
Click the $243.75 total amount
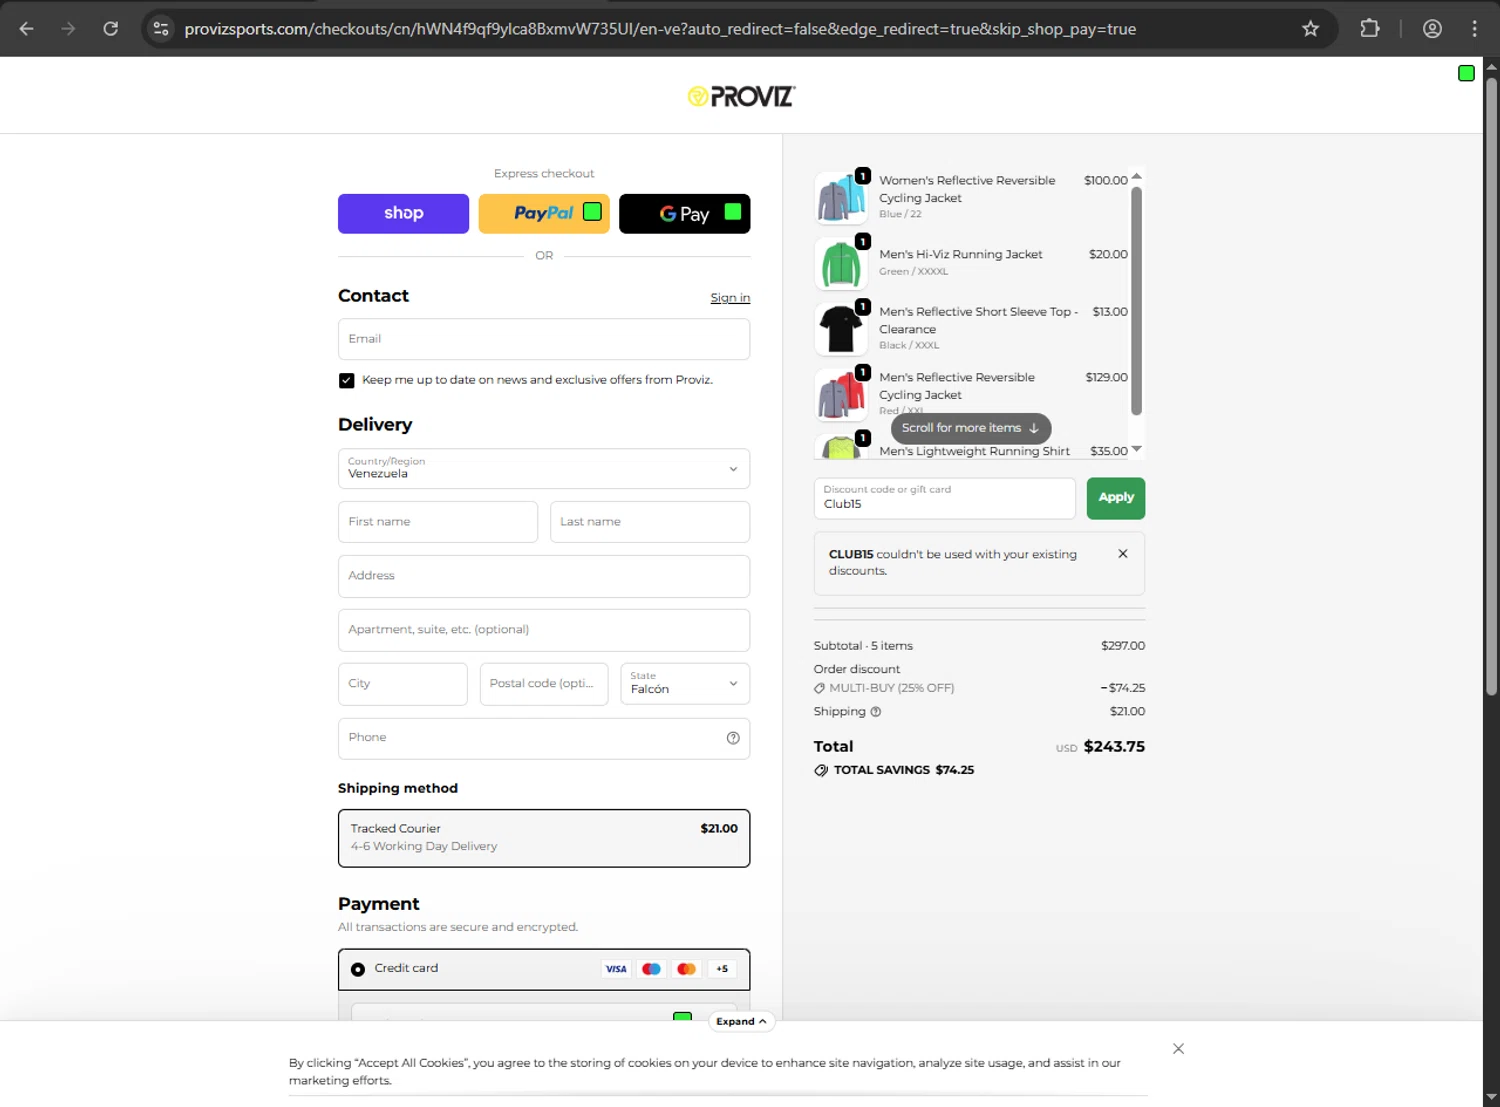[x=1114, y=747]
